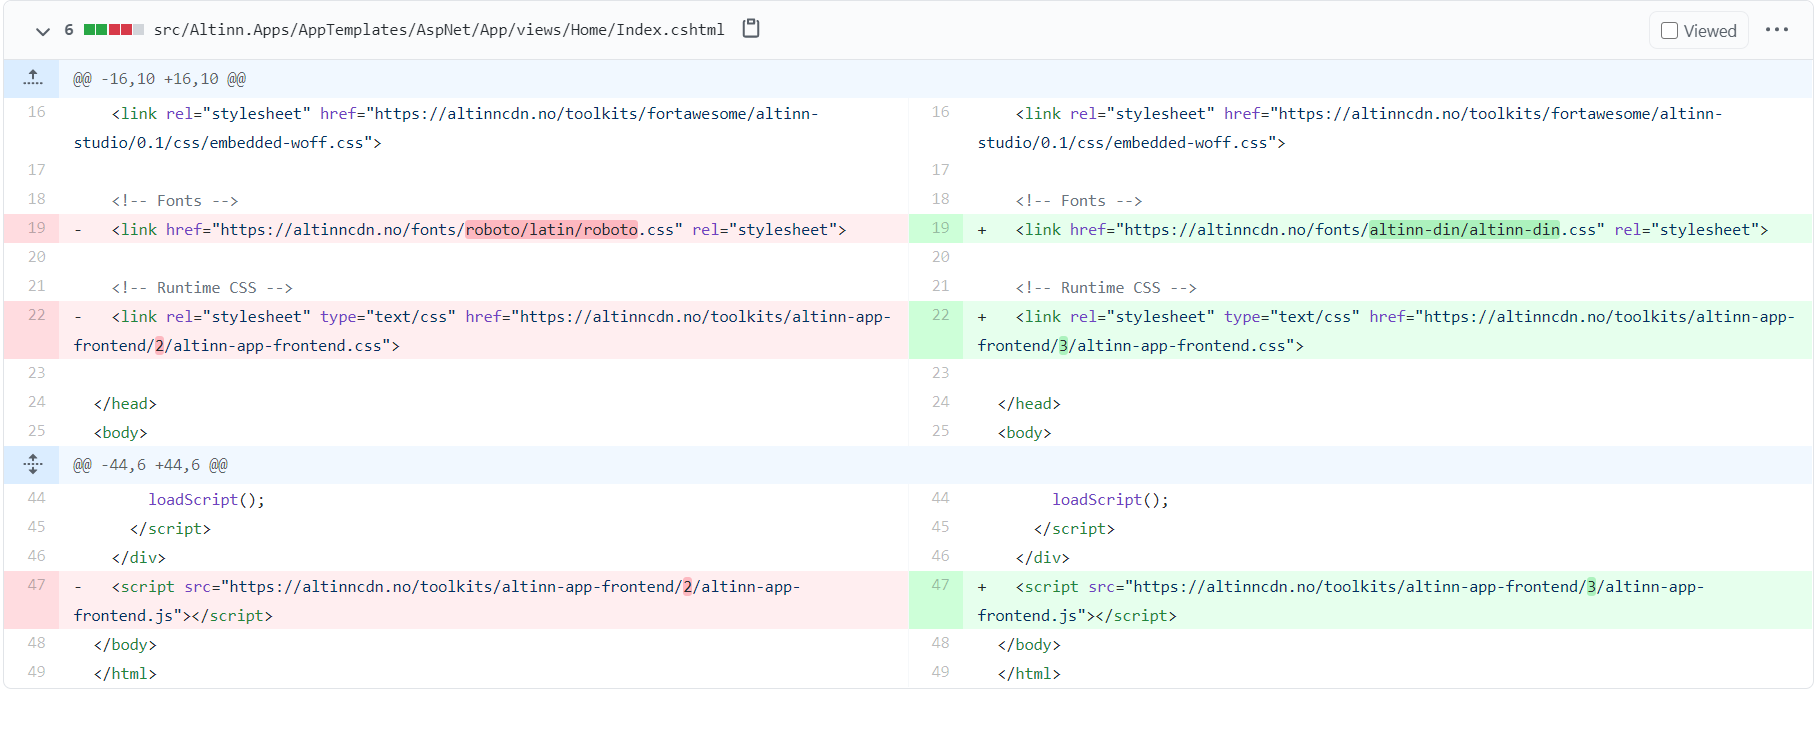Image resolution: width=1816 pixels, height=750 pixels.
Task: Select added line number 19 with altinn-din font
Action: click(940, 228)
